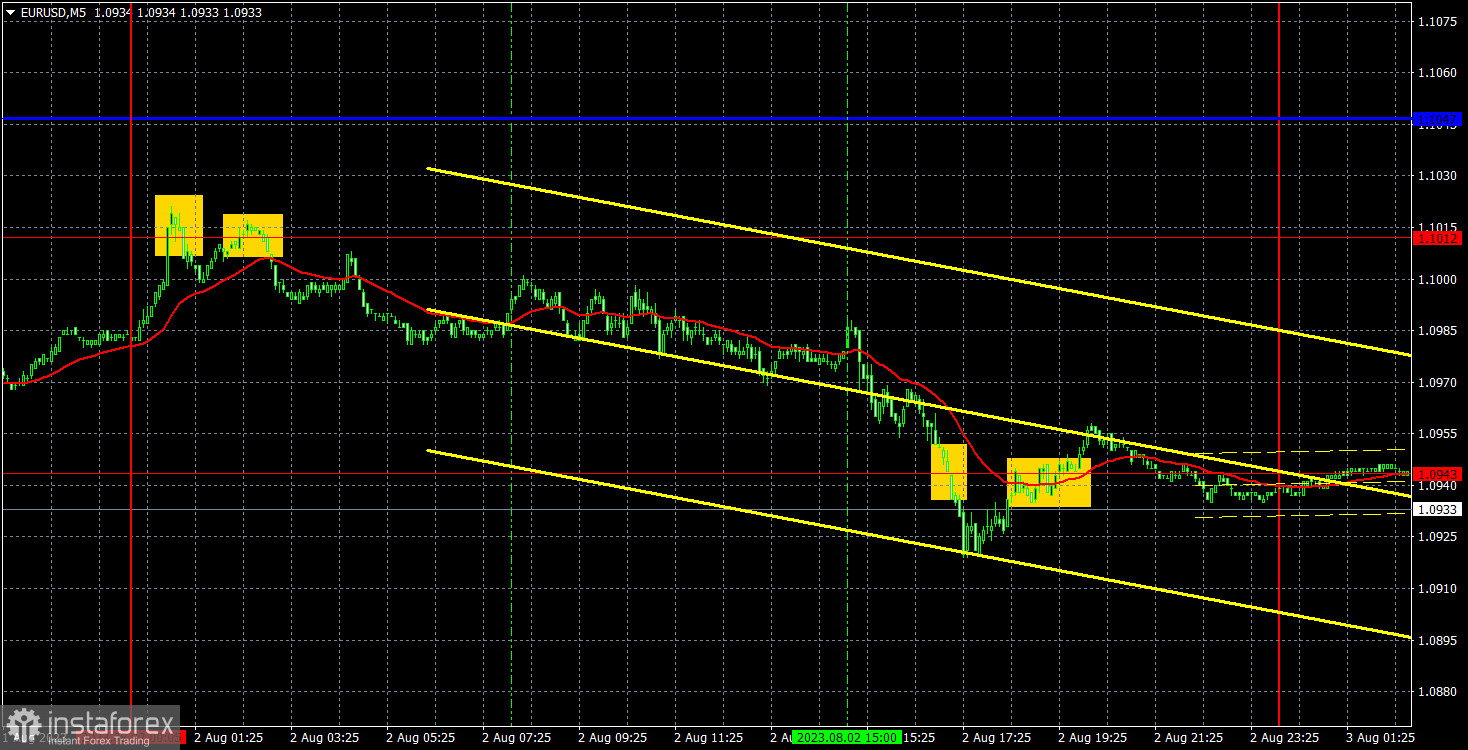Click the 2 Aug 03:25 time label
1468x750 pixels.
pyautogui.click(x=325, y=737)
